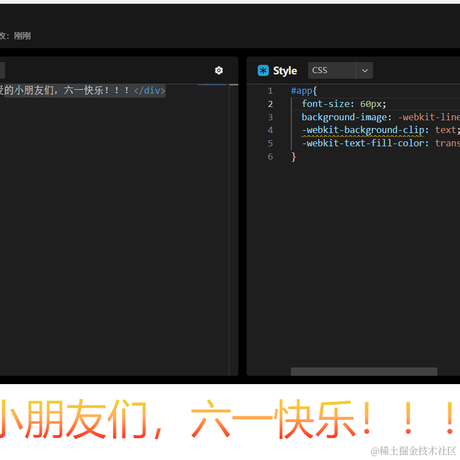
Task: Click the Style editor horizontal scrollbar
Action: pyautogui.click(x=364, y=371)
